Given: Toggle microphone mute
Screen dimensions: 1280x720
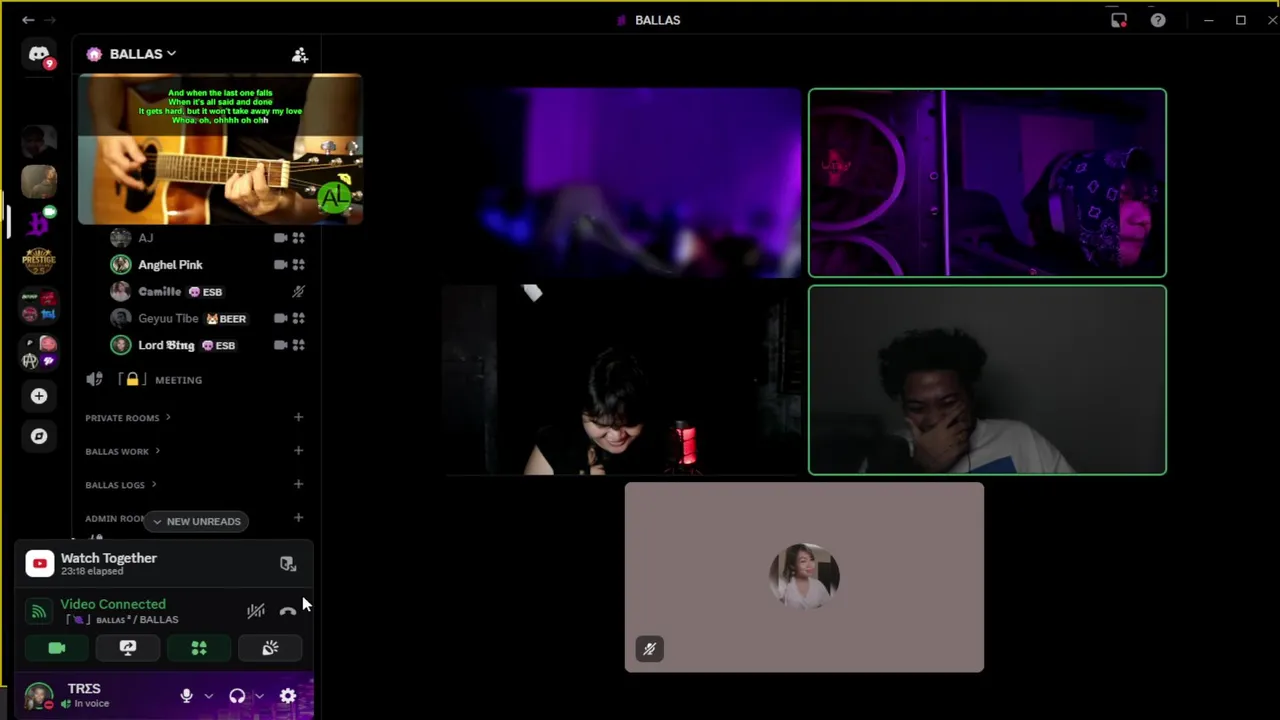Looking at the screenshot, I should pyautogui.click(x=186, y=696).
